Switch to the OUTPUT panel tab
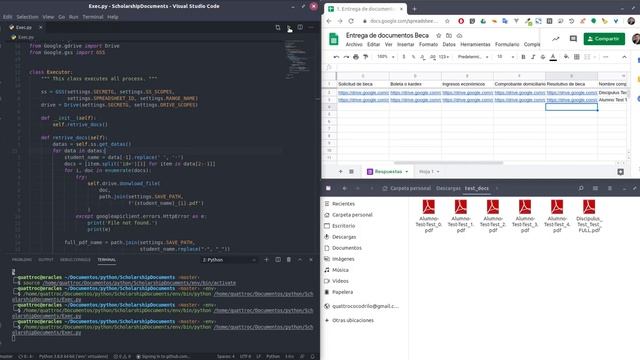 point(46,260)
